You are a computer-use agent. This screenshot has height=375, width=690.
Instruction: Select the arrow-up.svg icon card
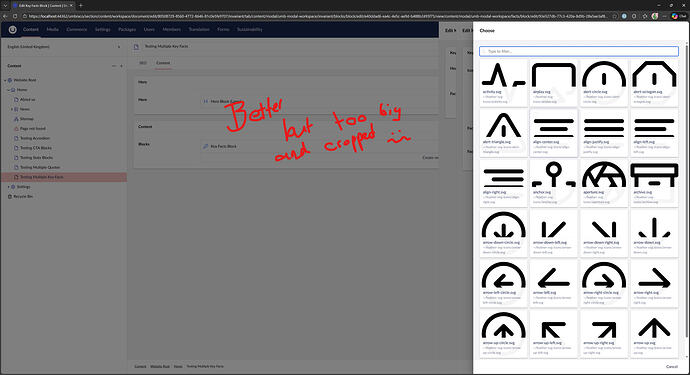(x=654, y=334)
